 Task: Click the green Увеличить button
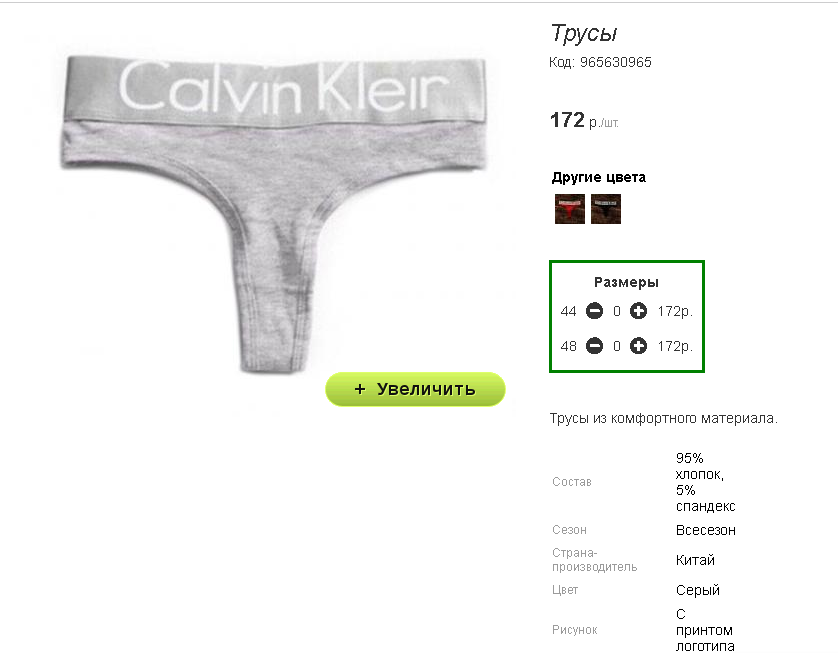pos(415,389)
